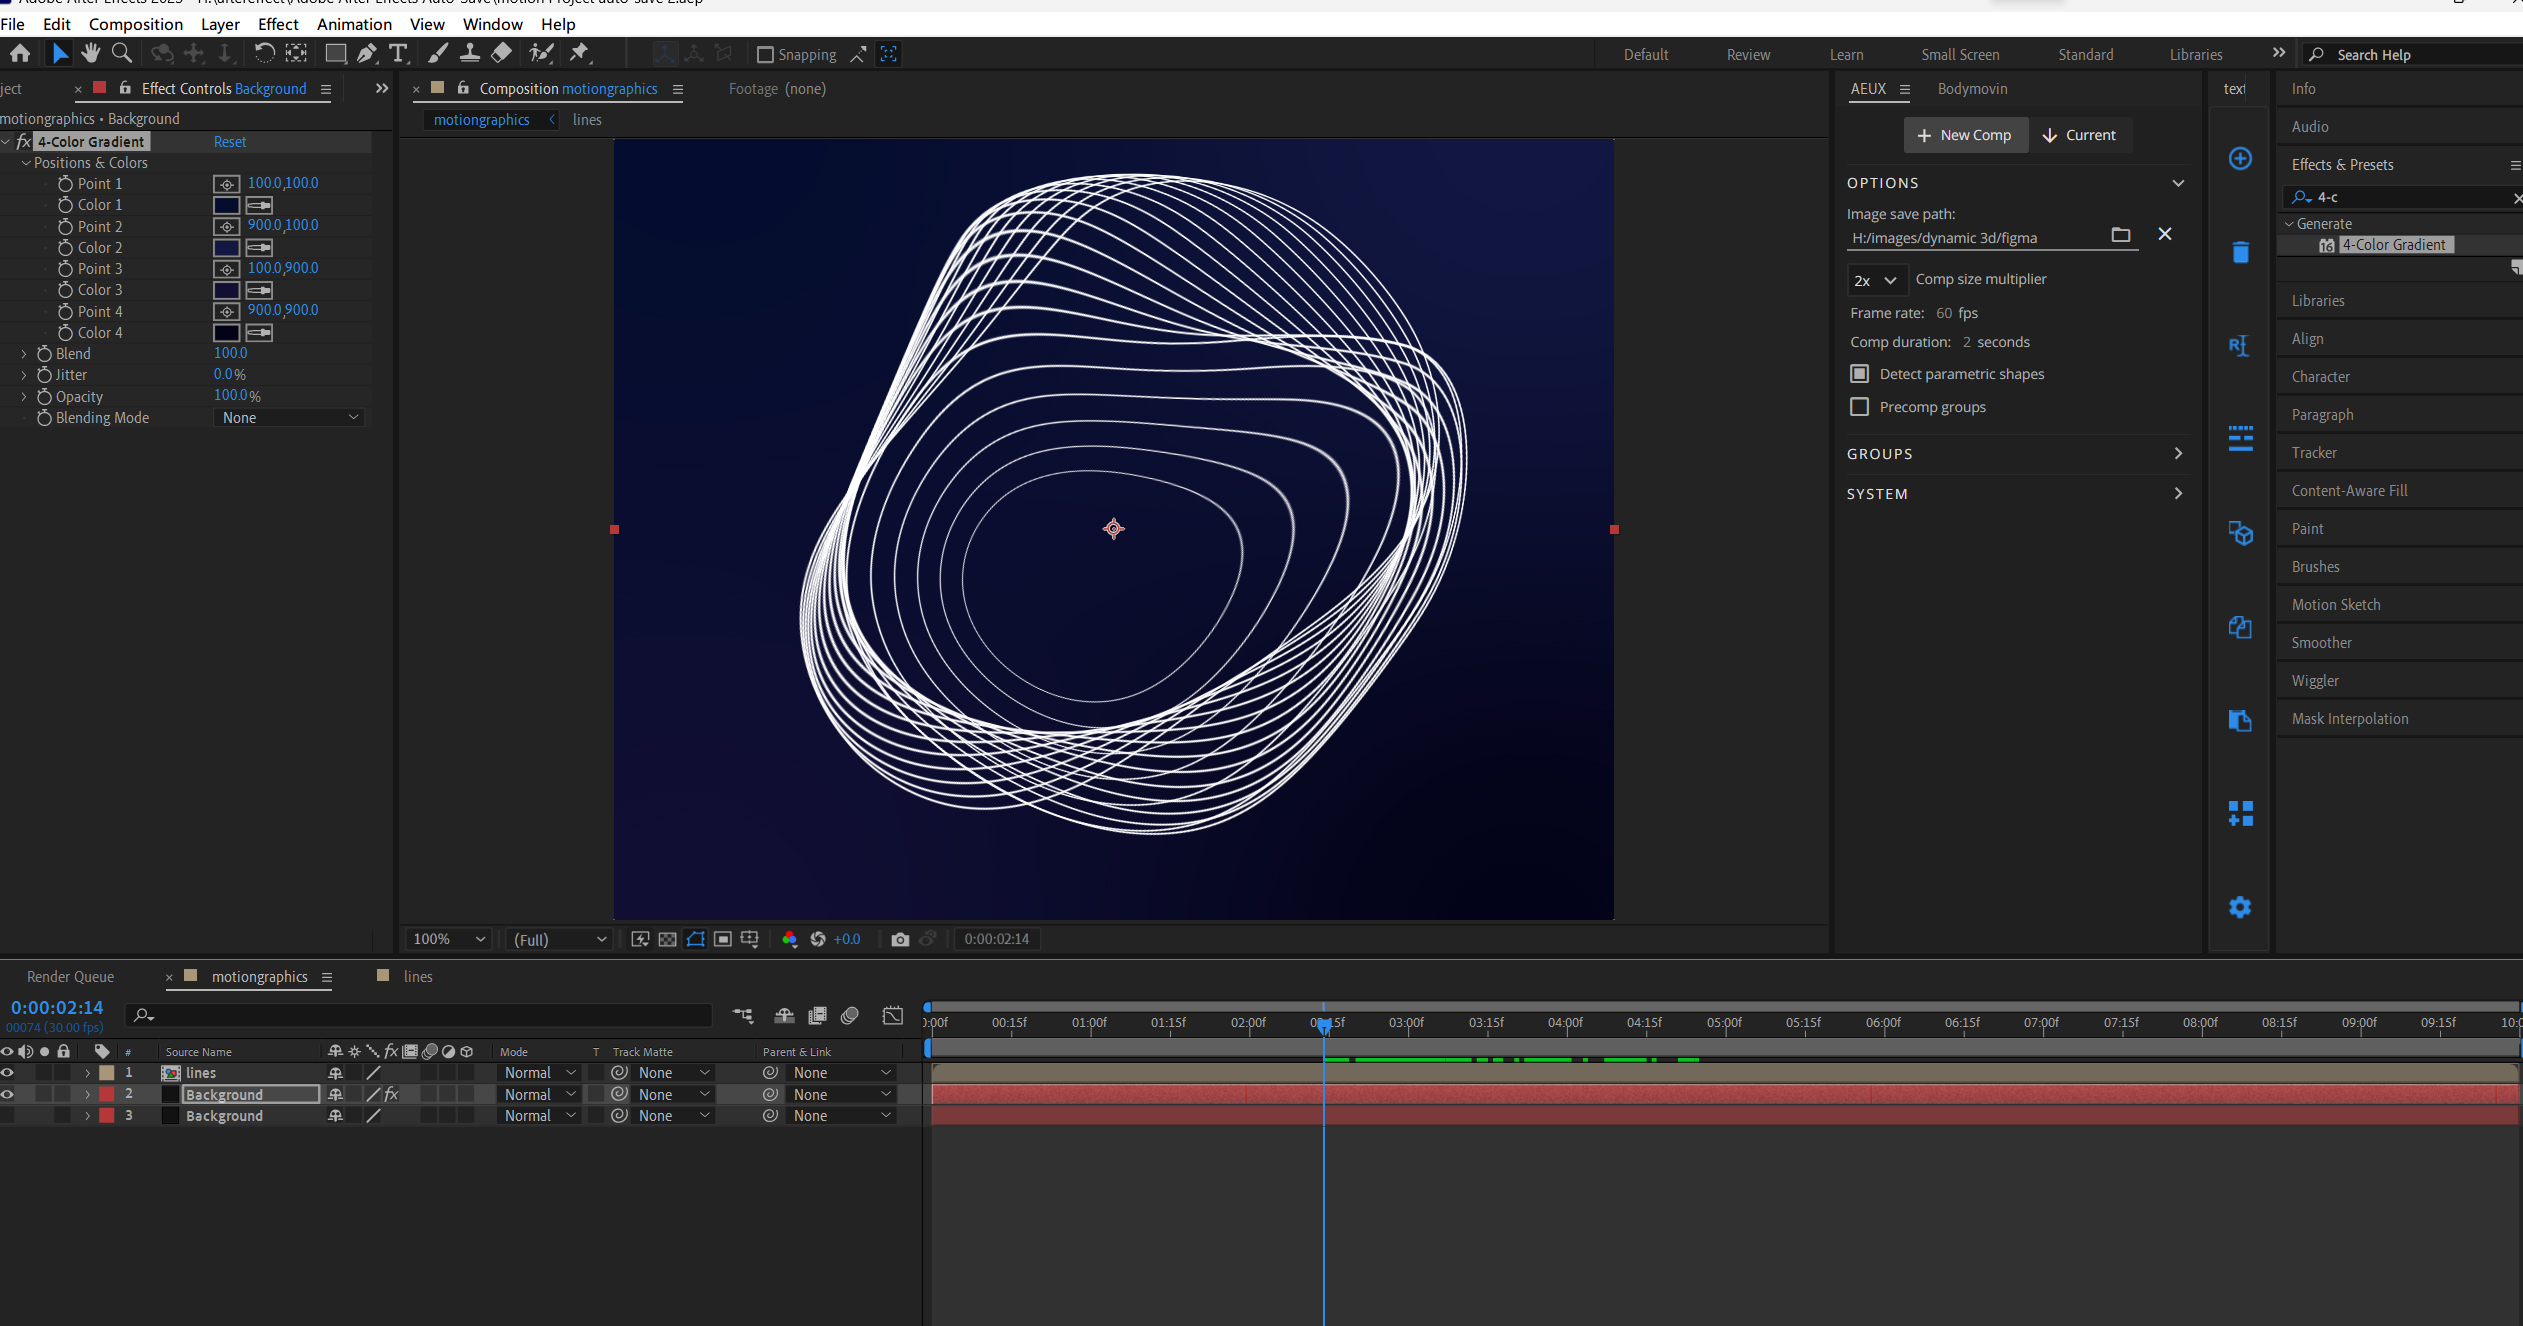The height and width of the screenshot is (1326, 2523).
Task: Toggle mask and shape path visibility
Action: coord(695,939)
